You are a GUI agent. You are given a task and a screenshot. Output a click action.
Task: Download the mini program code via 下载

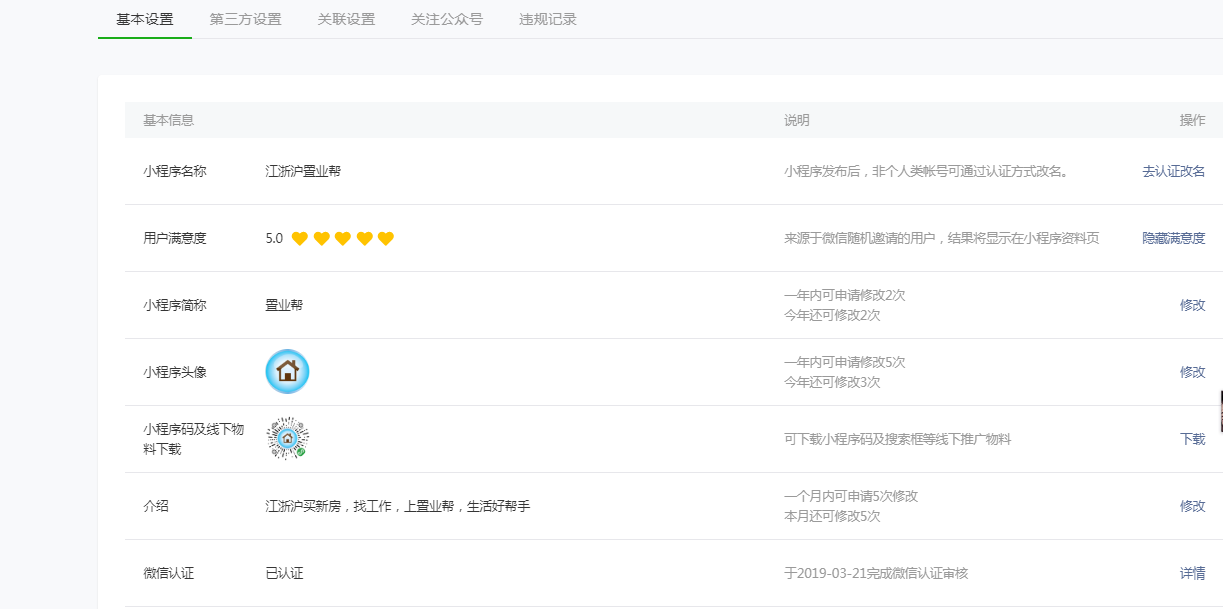click(x=1192, y=439)
